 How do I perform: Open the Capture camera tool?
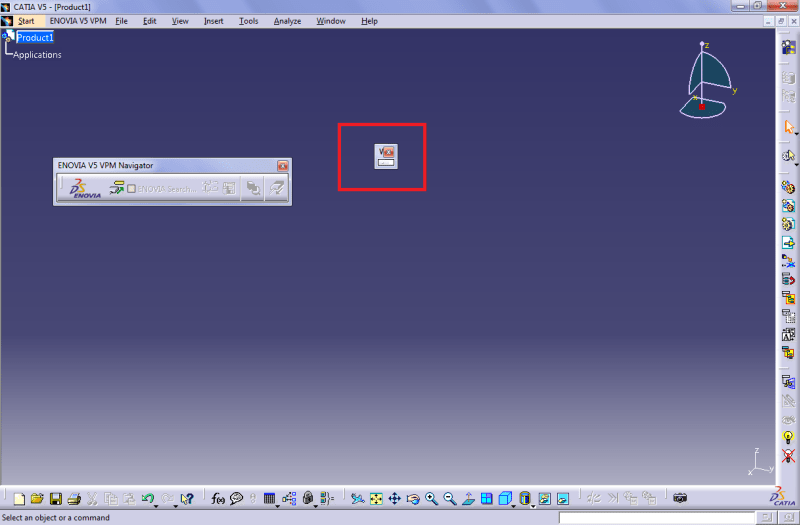click(x=680, y=498)
